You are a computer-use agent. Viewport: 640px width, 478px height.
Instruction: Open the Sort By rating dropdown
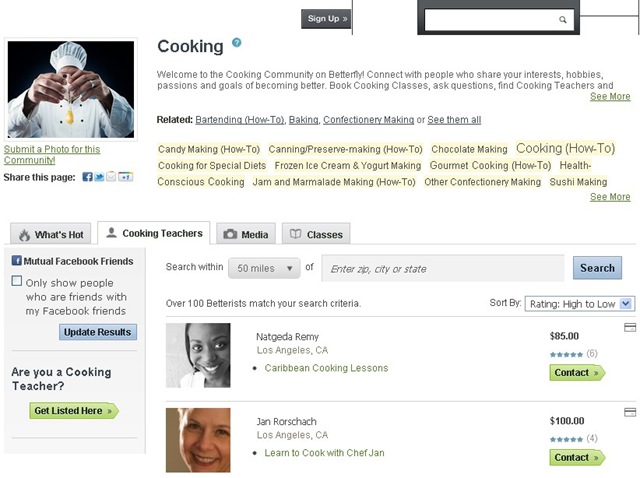(x=580, y=304)
